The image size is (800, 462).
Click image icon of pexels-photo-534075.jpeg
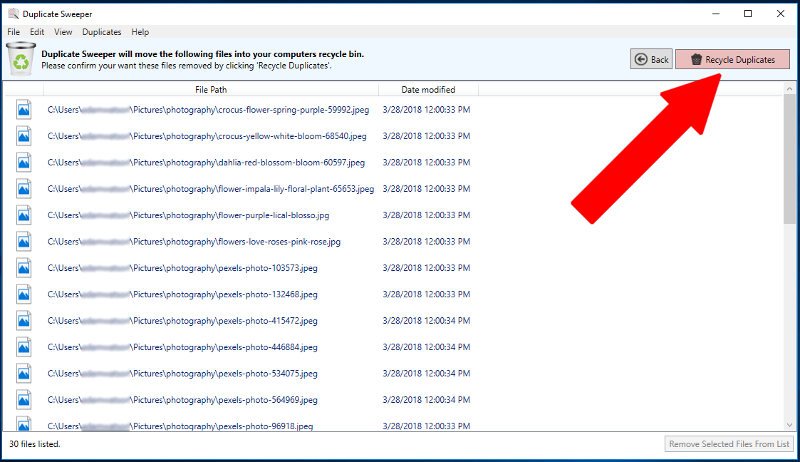click(x=23, y=374)
